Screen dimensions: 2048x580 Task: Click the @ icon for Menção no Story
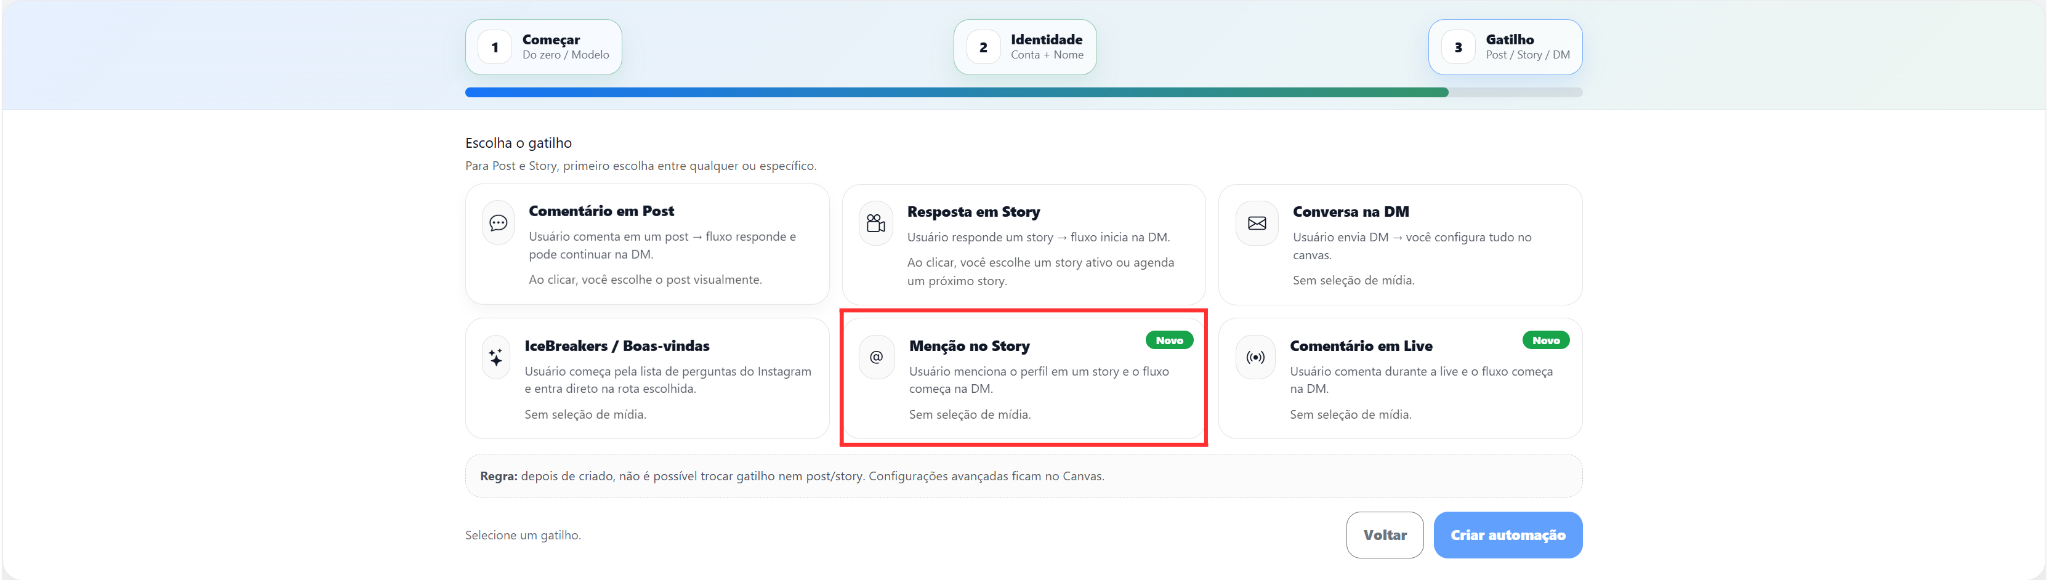click(x=876, y=357)
